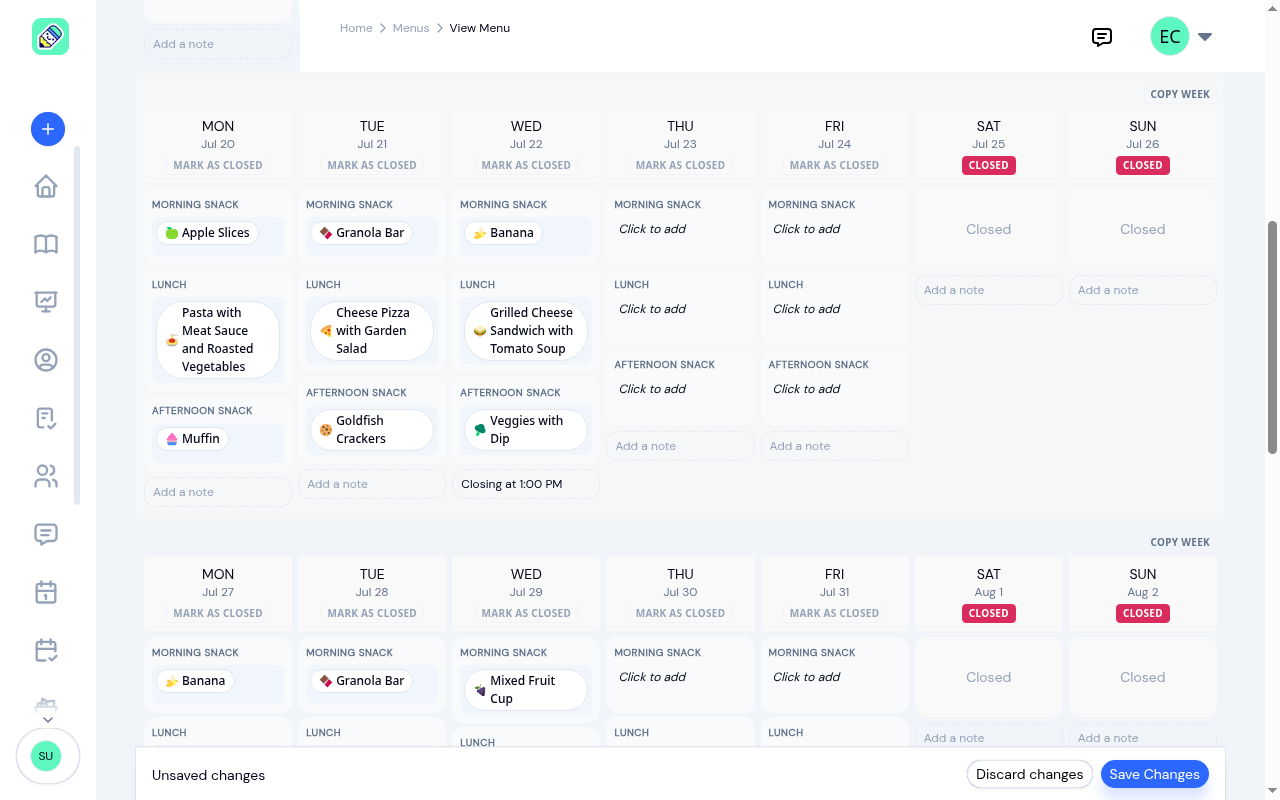
Task: Expand the EC account dropdown arrow
Action: tap(1205, 37)
